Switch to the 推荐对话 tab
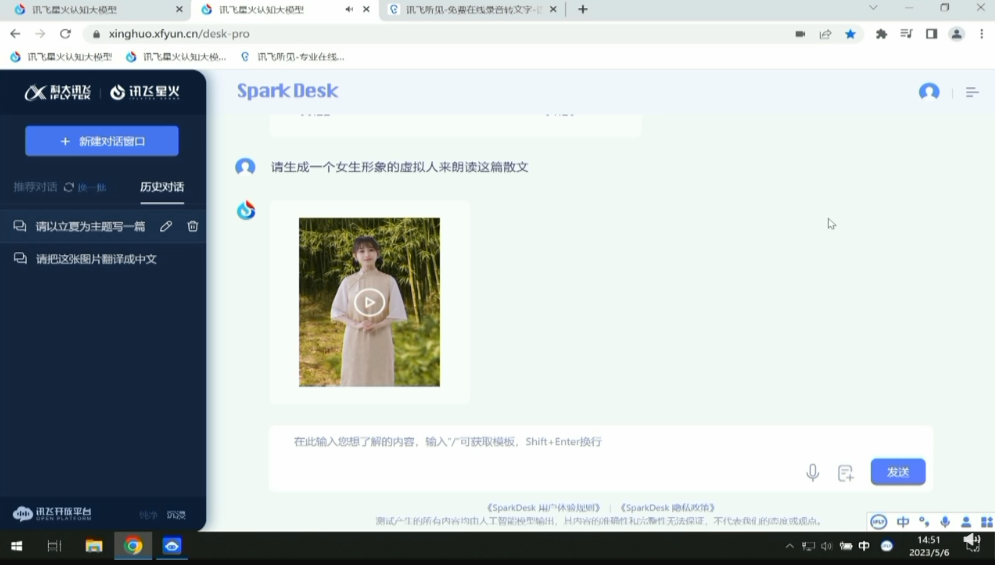This screenshot has width=995, height=565. pos(35,187)
